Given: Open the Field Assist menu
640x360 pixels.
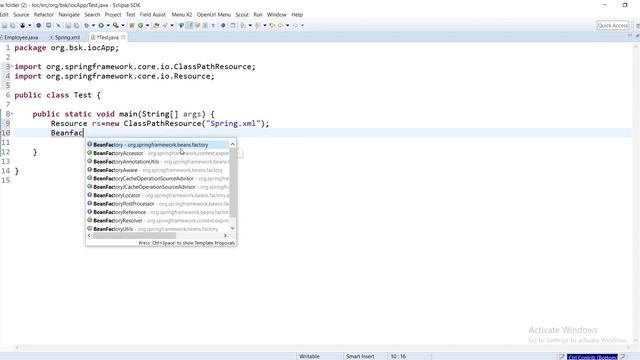Looking at the screenshot, I should tap(153, 14).
